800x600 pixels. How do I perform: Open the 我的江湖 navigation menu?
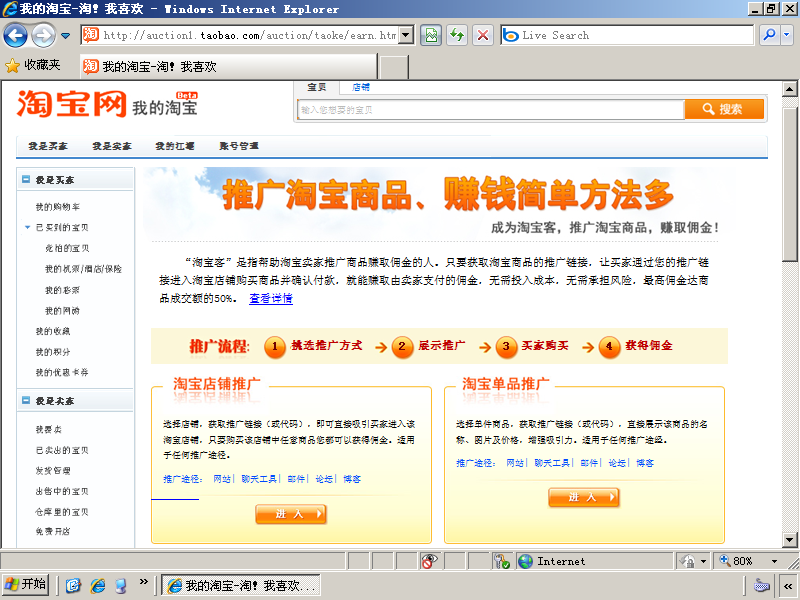click(175, 146)
